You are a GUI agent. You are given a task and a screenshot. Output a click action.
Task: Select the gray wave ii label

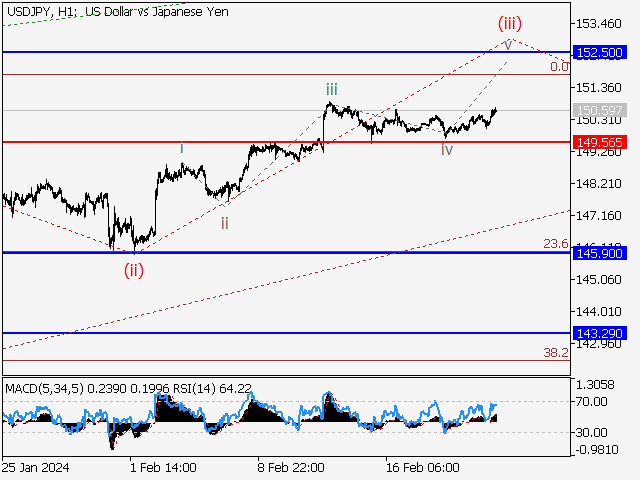point(224,223)
